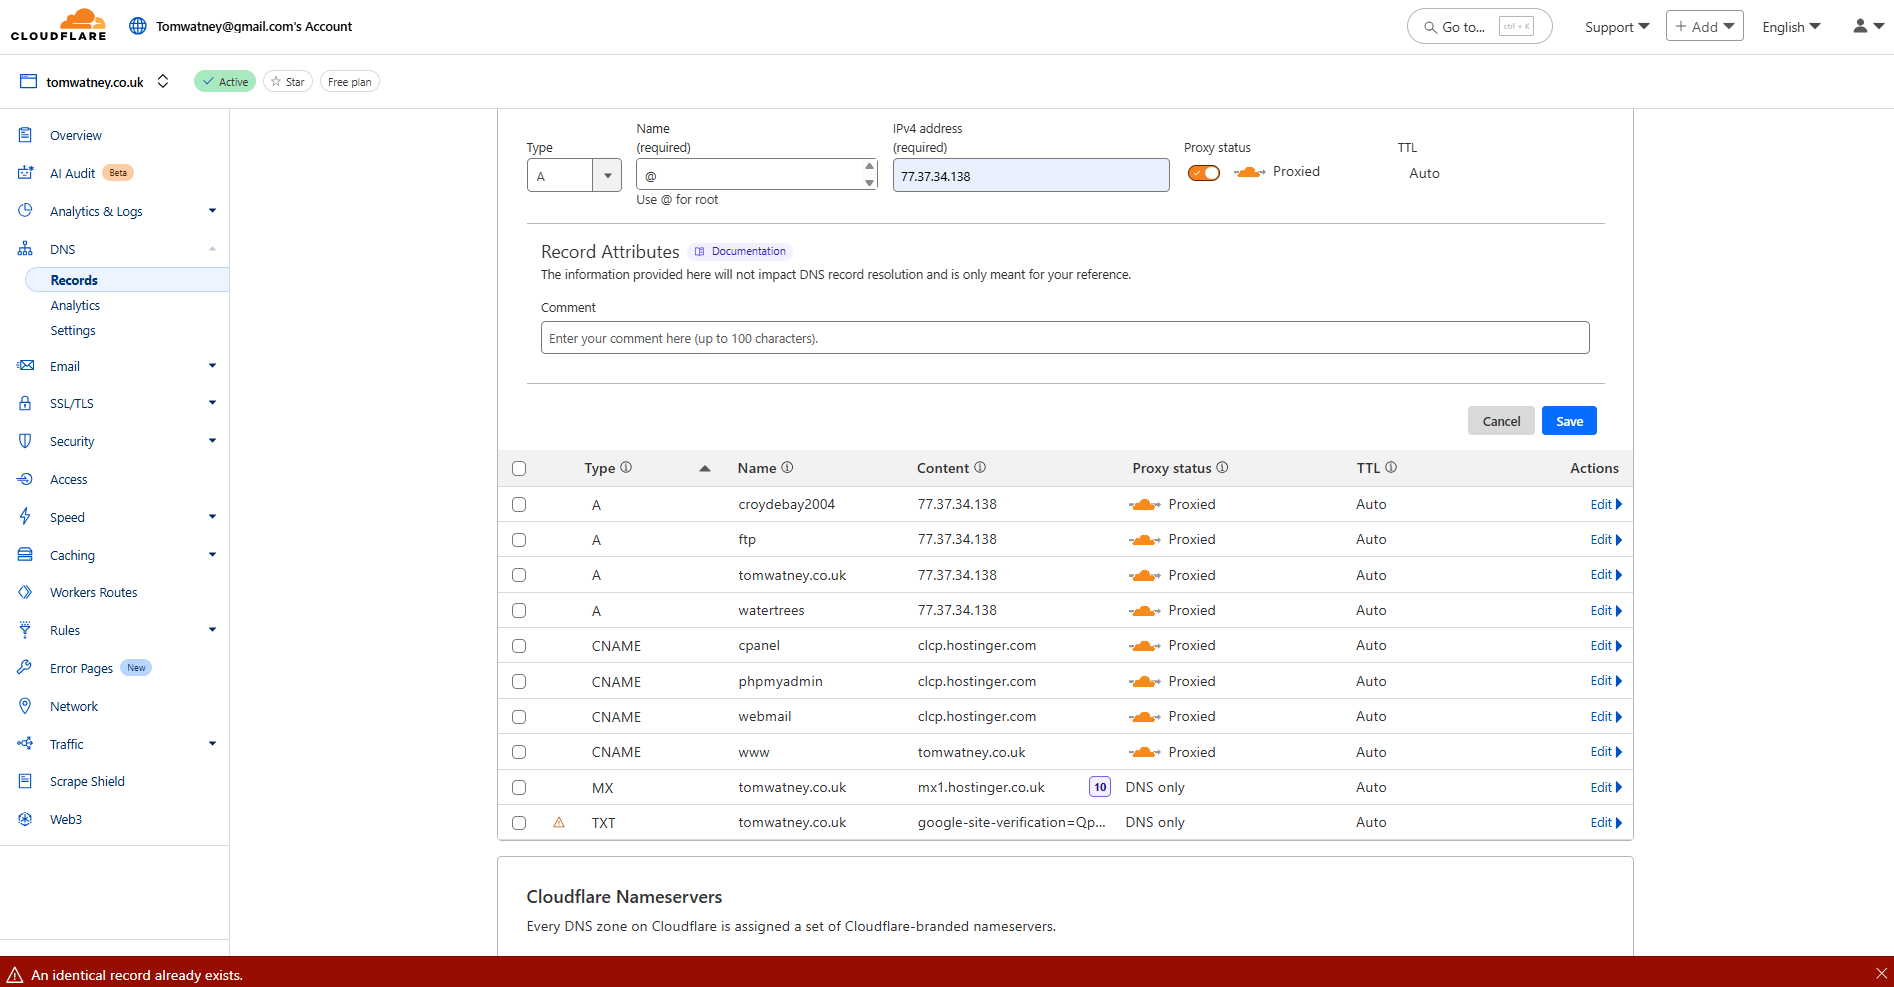Open DNS Records page
1894x987 pixels.
(x=74, y=280)
